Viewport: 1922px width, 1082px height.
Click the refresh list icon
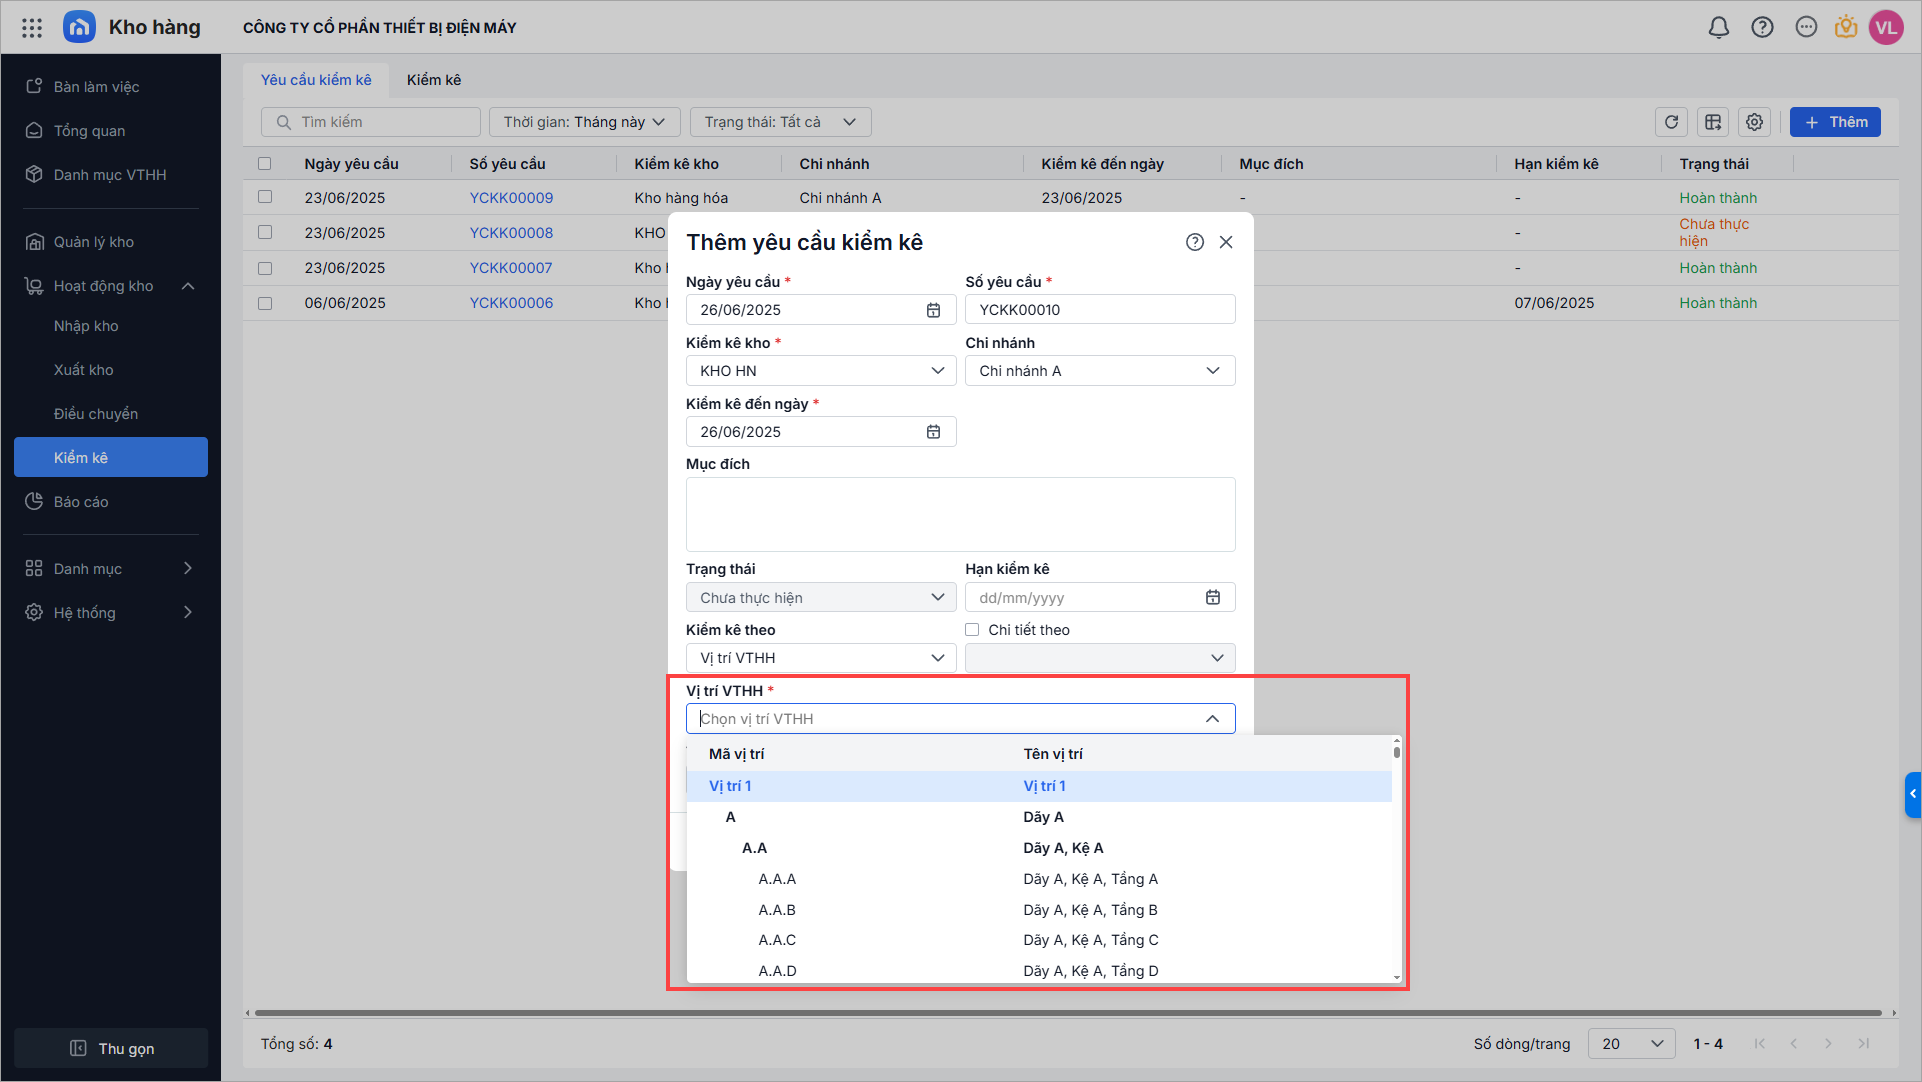[1671, 122]
